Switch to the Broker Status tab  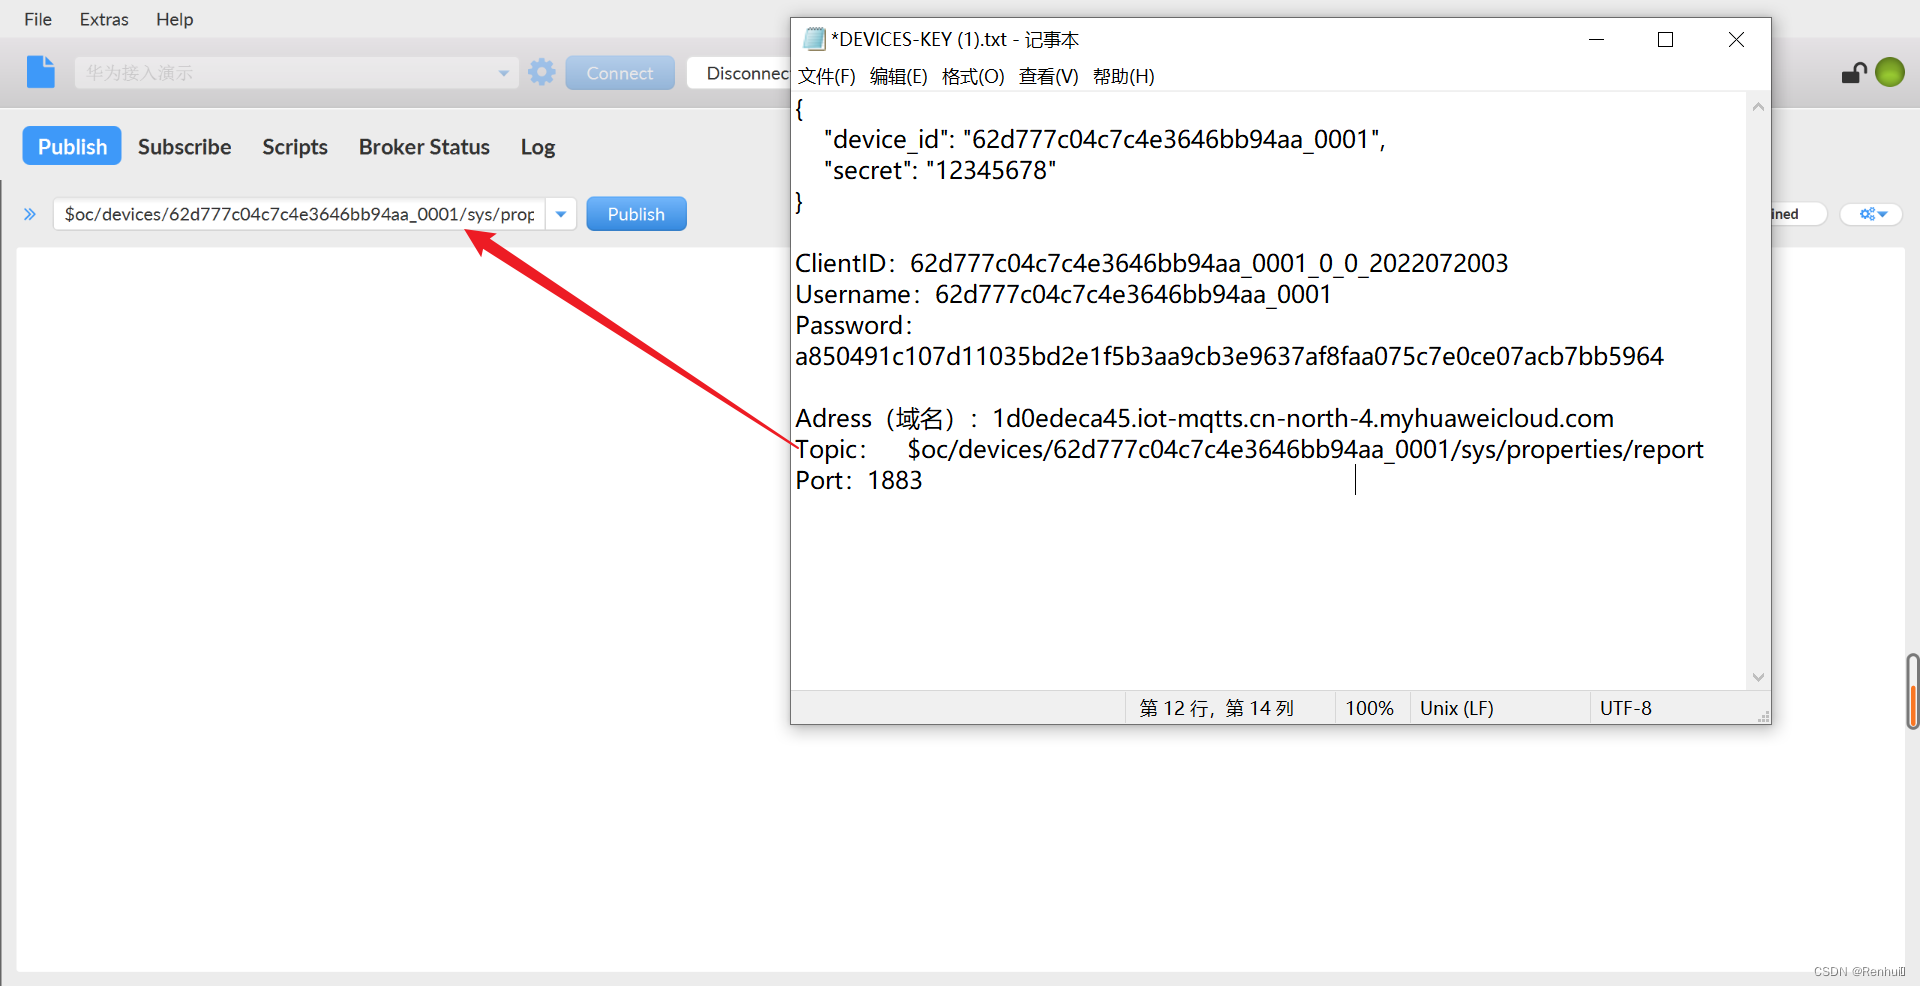point(424,147)
